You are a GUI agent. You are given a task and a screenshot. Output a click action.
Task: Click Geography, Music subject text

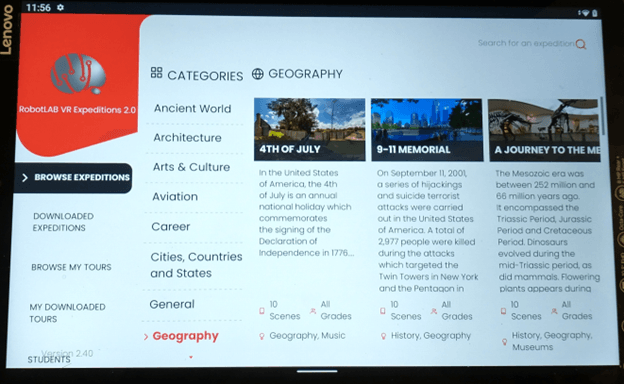[x=307, y=336]
